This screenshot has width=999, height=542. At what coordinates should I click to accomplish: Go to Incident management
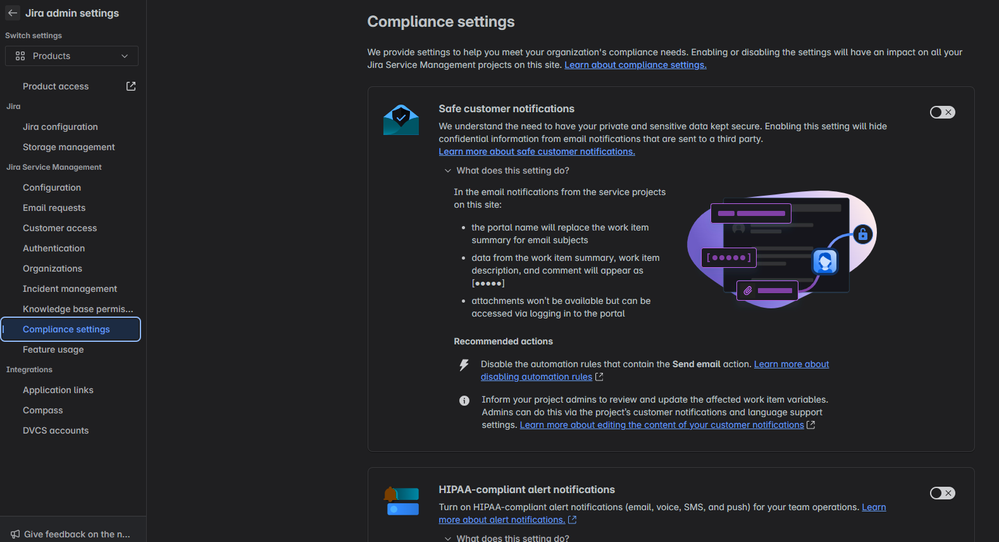click(x=69, y=289)
